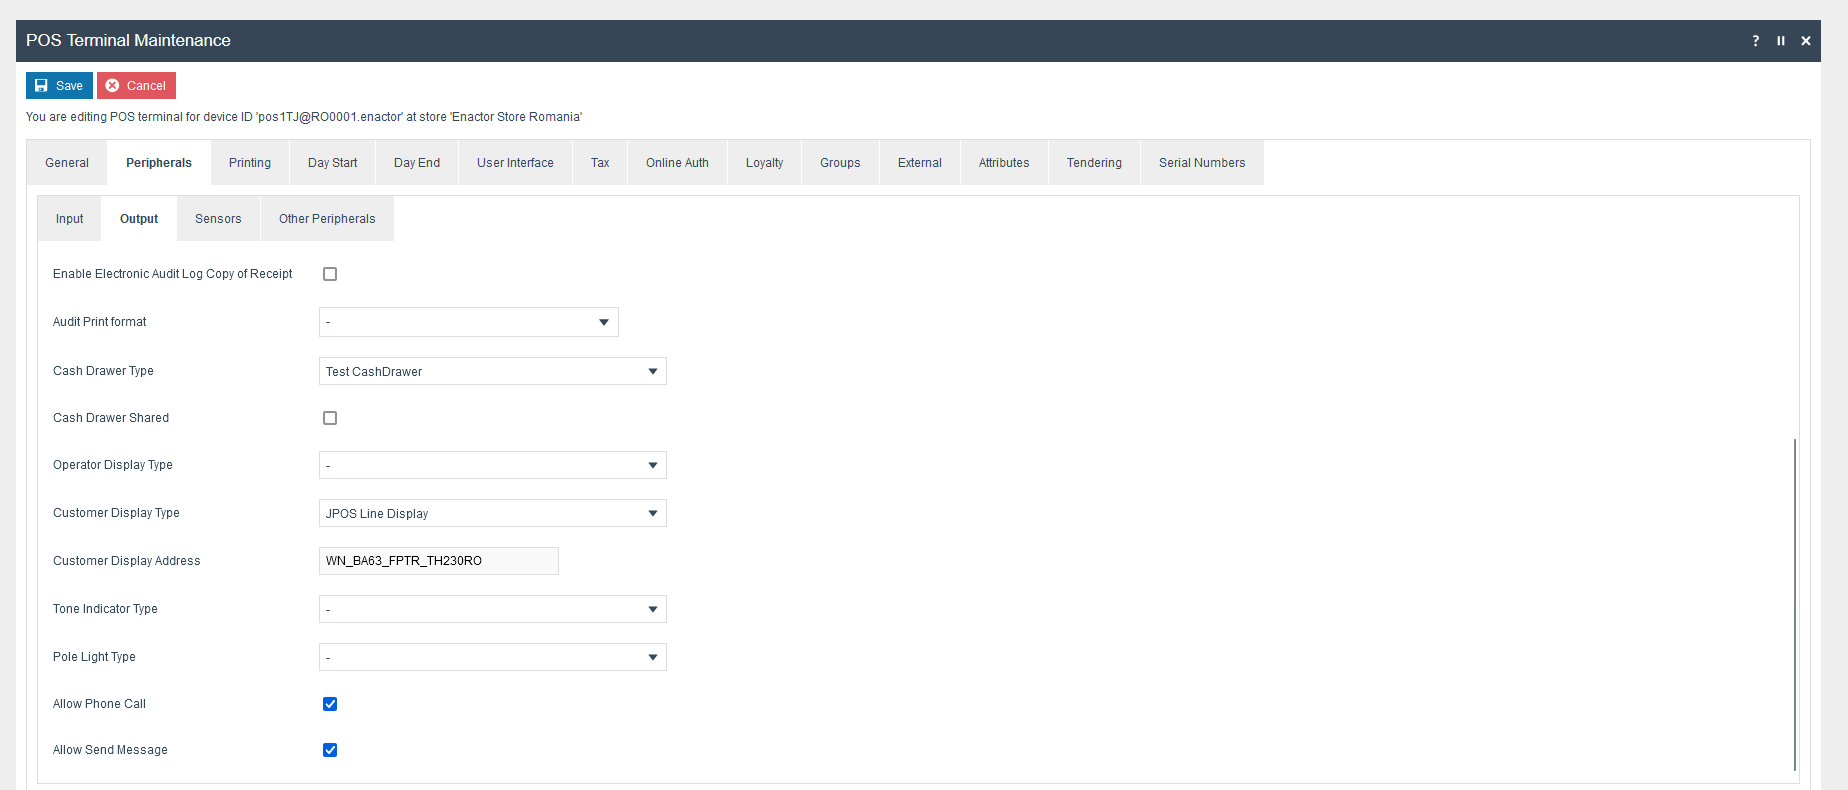Expand the Cash Drawer Type dropdown

492,371
